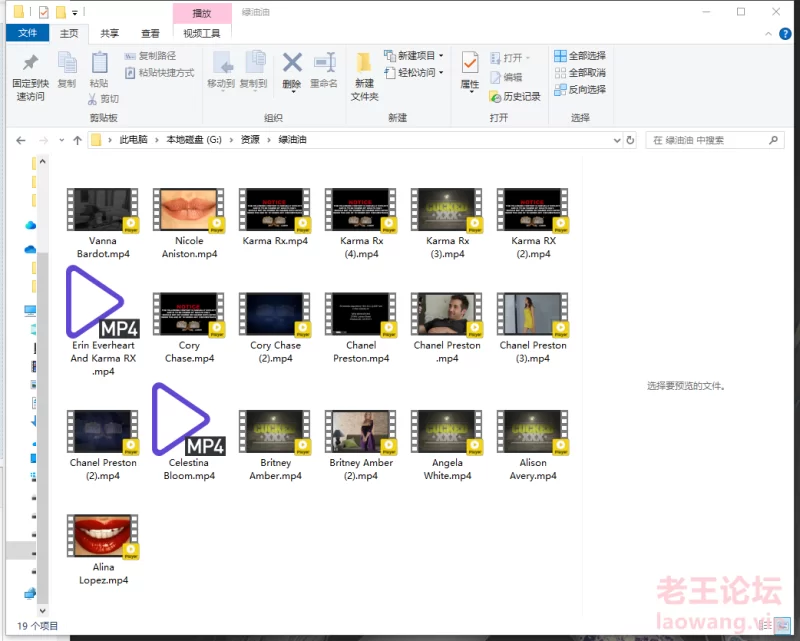800x641 pixels.
Task: Collapse the ribbon with the chevron
Action: coord(768,34)
